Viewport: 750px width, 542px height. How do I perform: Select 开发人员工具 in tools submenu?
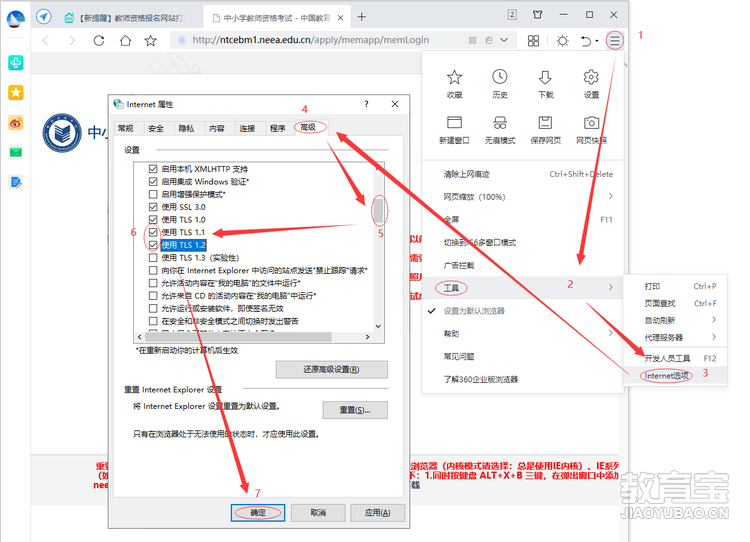coord(675,358)
